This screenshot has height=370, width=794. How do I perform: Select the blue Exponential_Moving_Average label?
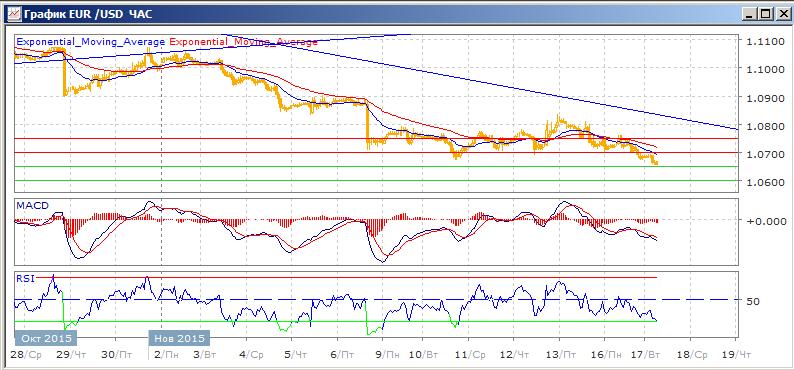(x=91, y=42)
